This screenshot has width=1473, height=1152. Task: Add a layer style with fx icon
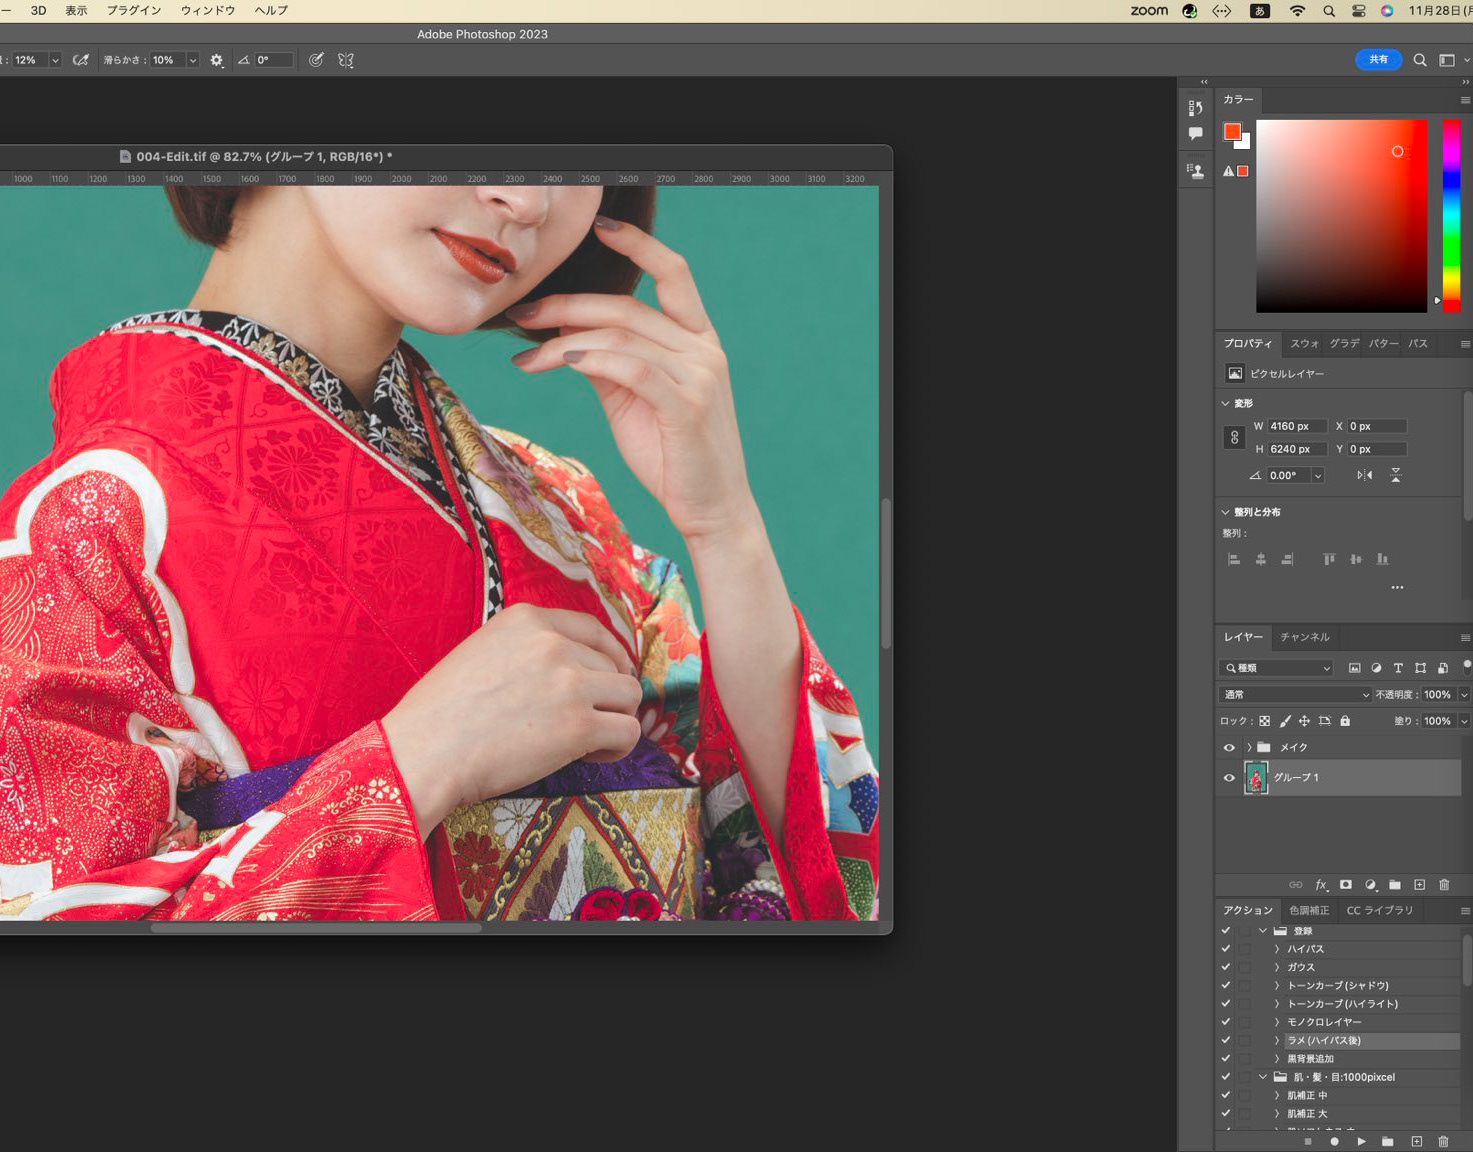[x=1321, y=885]
